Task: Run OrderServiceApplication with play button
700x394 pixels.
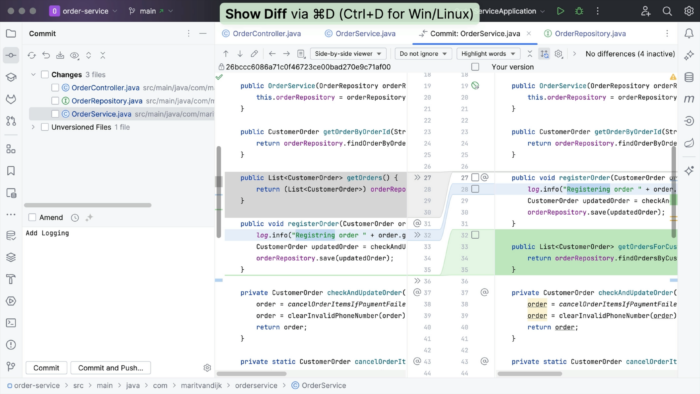Action: (x=560, y=11)
